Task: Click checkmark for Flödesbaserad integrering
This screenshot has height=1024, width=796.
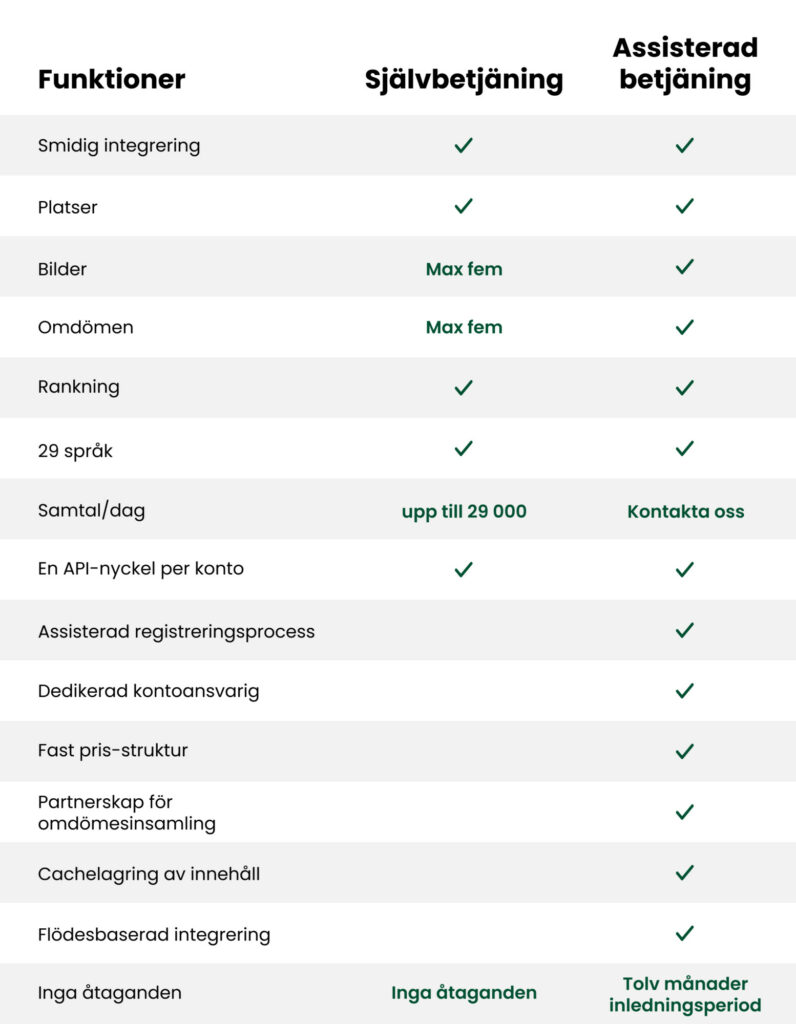Action: tap(684, 933)
